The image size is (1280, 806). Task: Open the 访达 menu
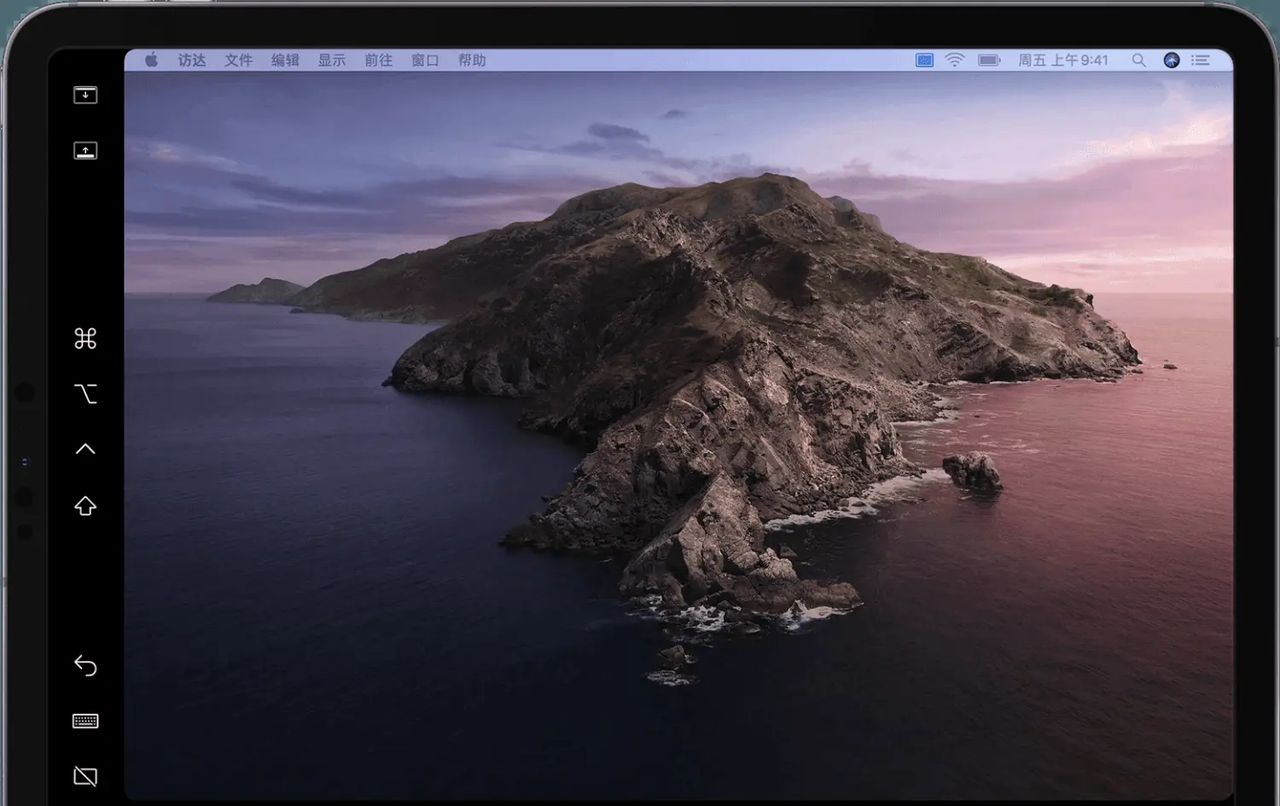click(192, 60)
